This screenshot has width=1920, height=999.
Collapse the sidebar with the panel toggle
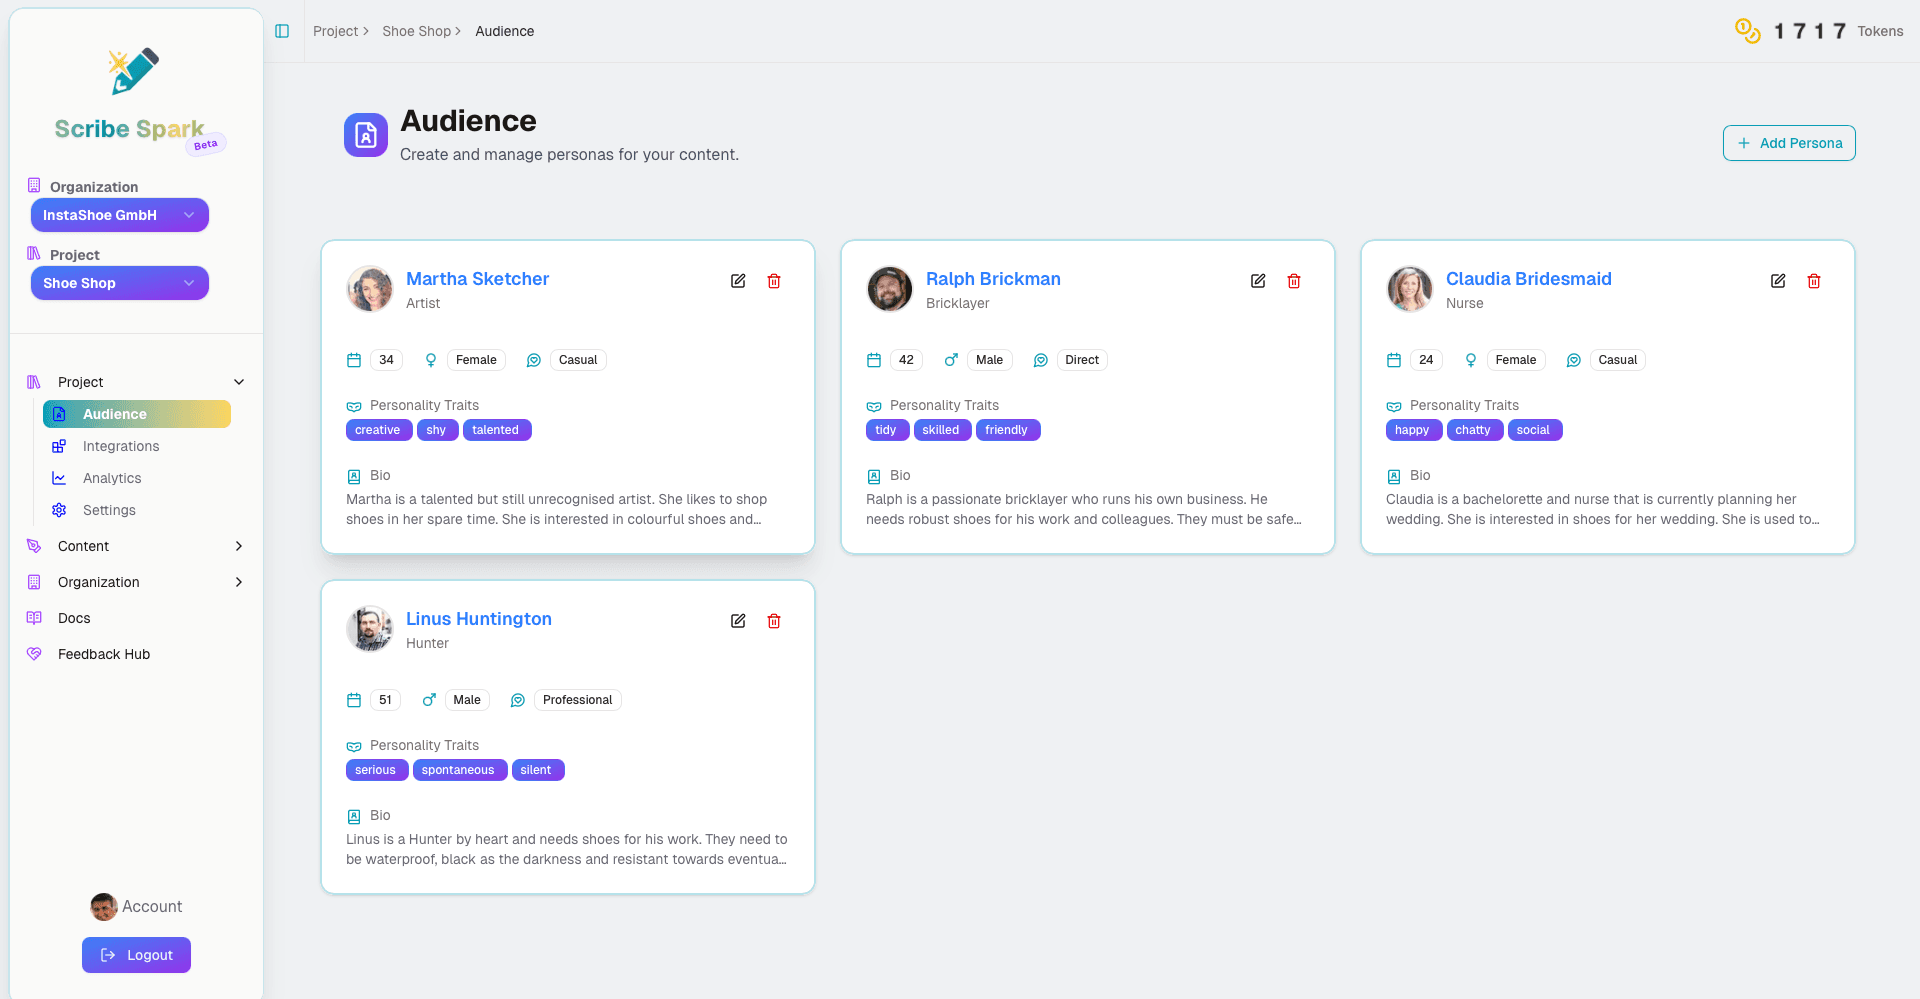281,31
